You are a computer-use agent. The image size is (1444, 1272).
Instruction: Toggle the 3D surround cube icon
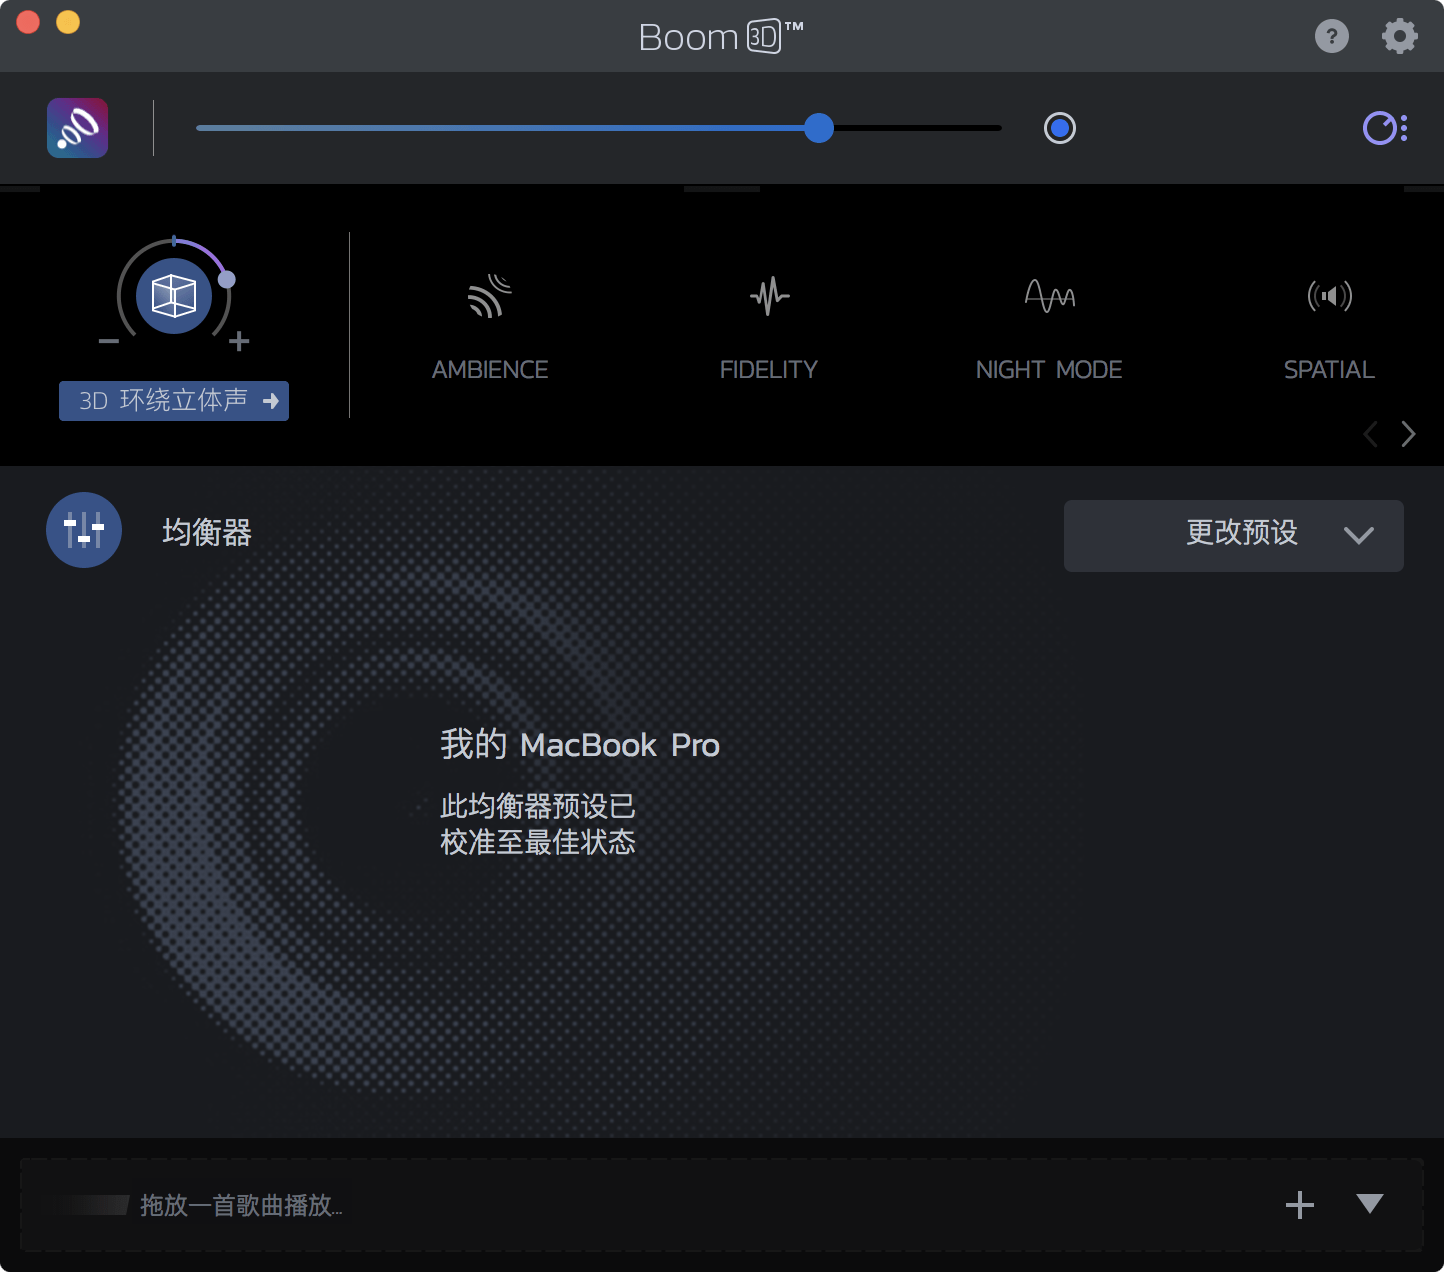174,296
